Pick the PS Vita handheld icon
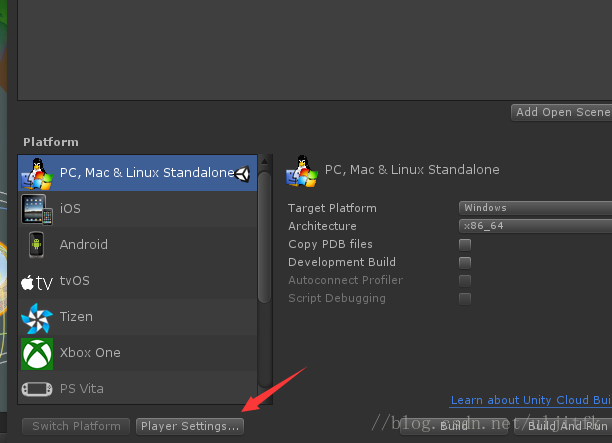 click(x=37, y=389)
